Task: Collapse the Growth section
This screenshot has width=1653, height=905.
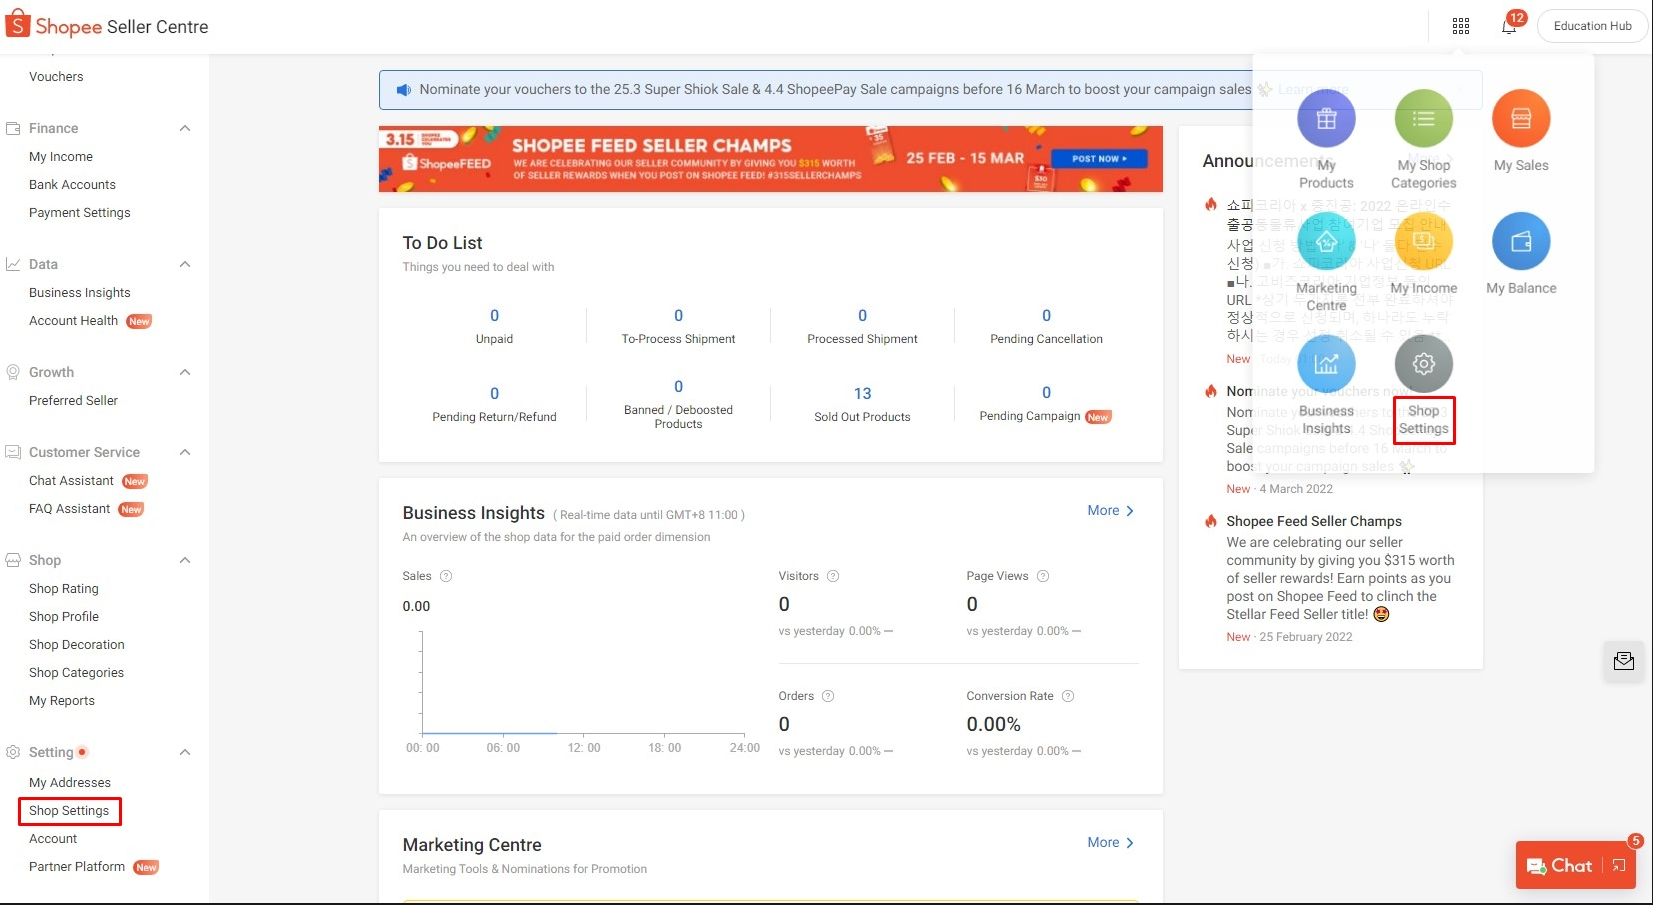Action: coord(185,372)
